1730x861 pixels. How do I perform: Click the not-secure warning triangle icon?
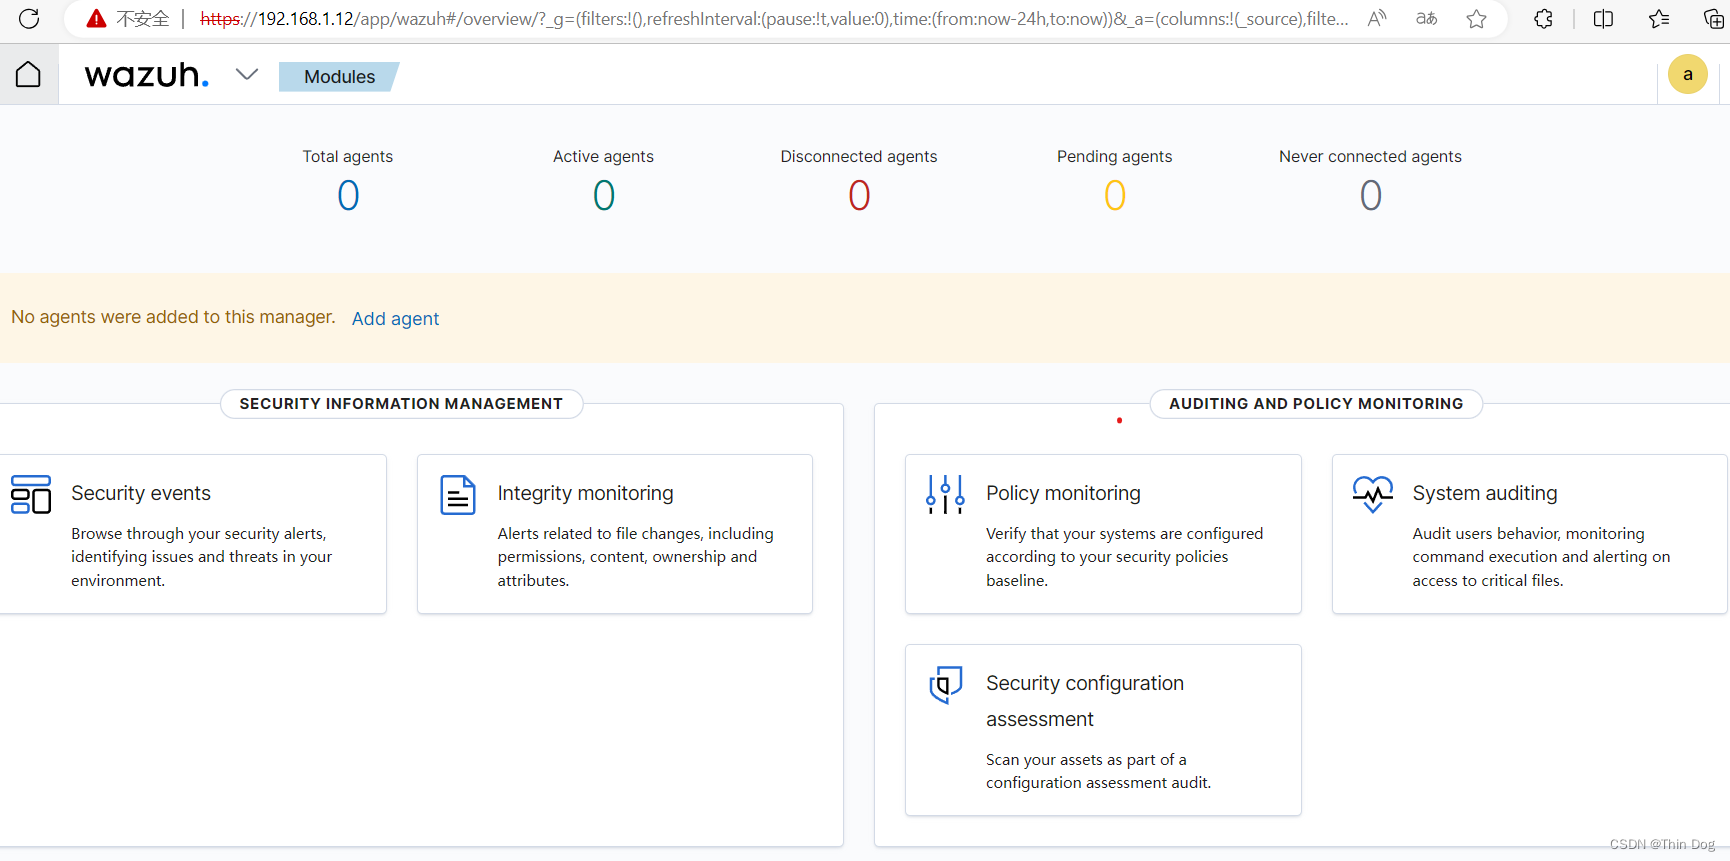pos(96,18)
